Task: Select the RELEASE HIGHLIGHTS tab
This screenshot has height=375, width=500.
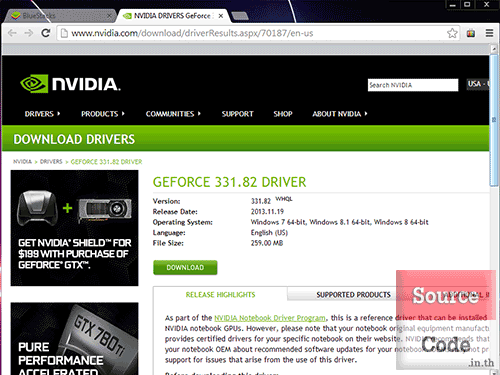Action: point(220,295)
